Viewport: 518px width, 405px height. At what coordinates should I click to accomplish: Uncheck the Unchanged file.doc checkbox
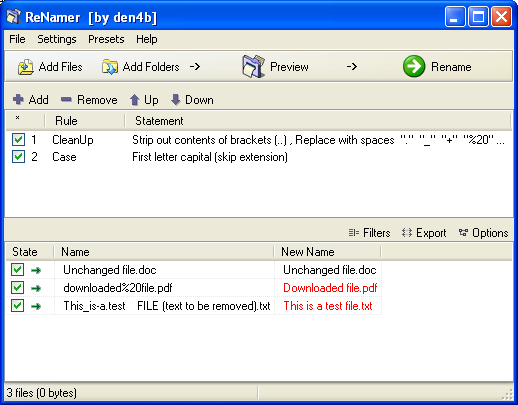click(x=17, y=269)
